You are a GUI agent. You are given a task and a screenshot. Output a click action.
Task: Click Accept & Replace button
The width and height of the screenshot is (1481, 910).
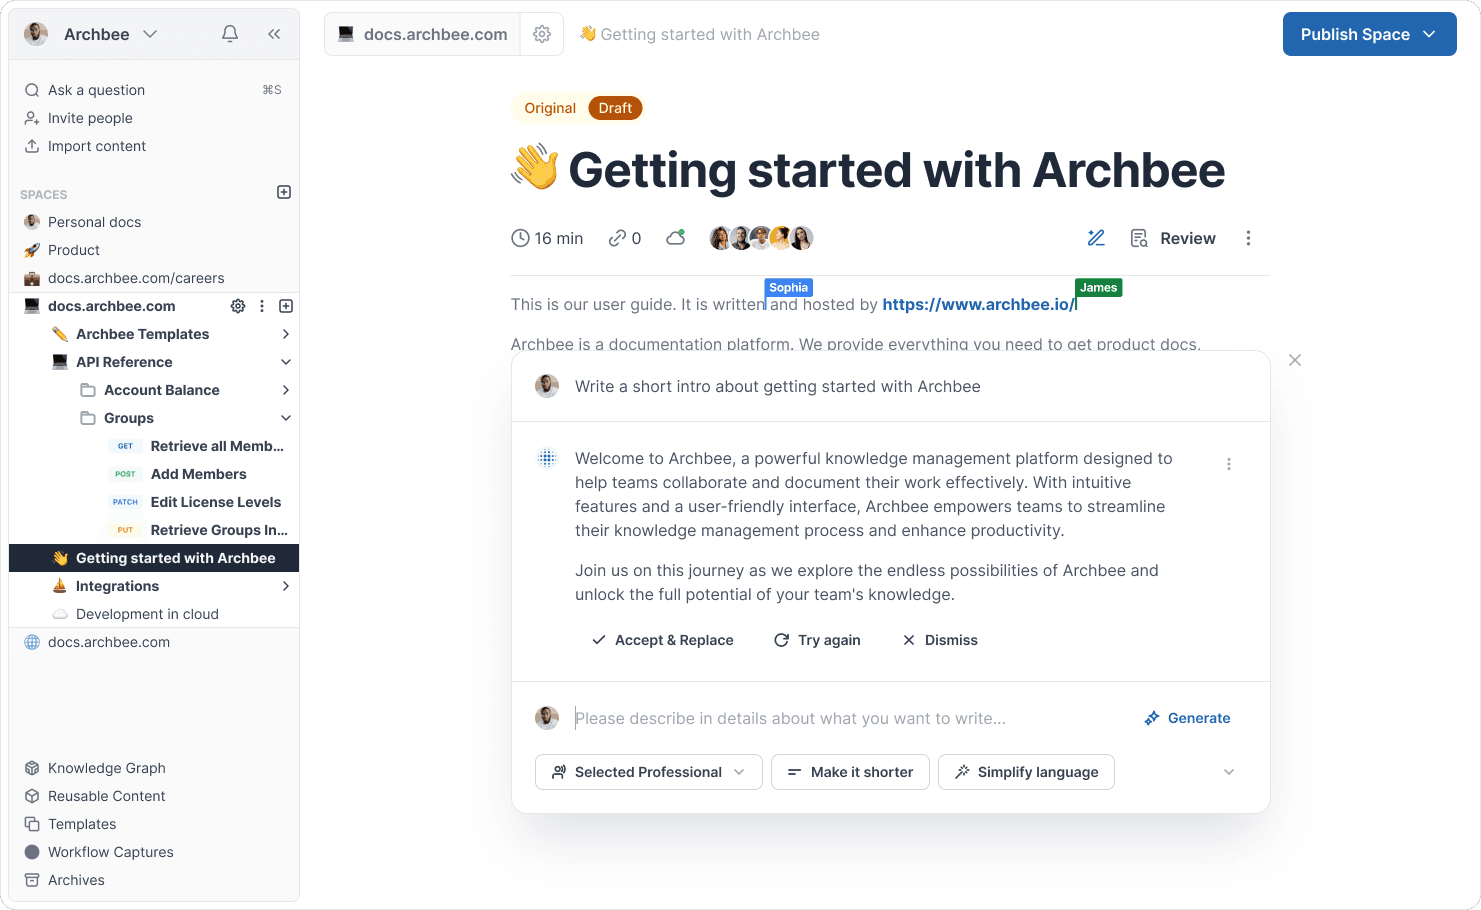click(663, 640)
